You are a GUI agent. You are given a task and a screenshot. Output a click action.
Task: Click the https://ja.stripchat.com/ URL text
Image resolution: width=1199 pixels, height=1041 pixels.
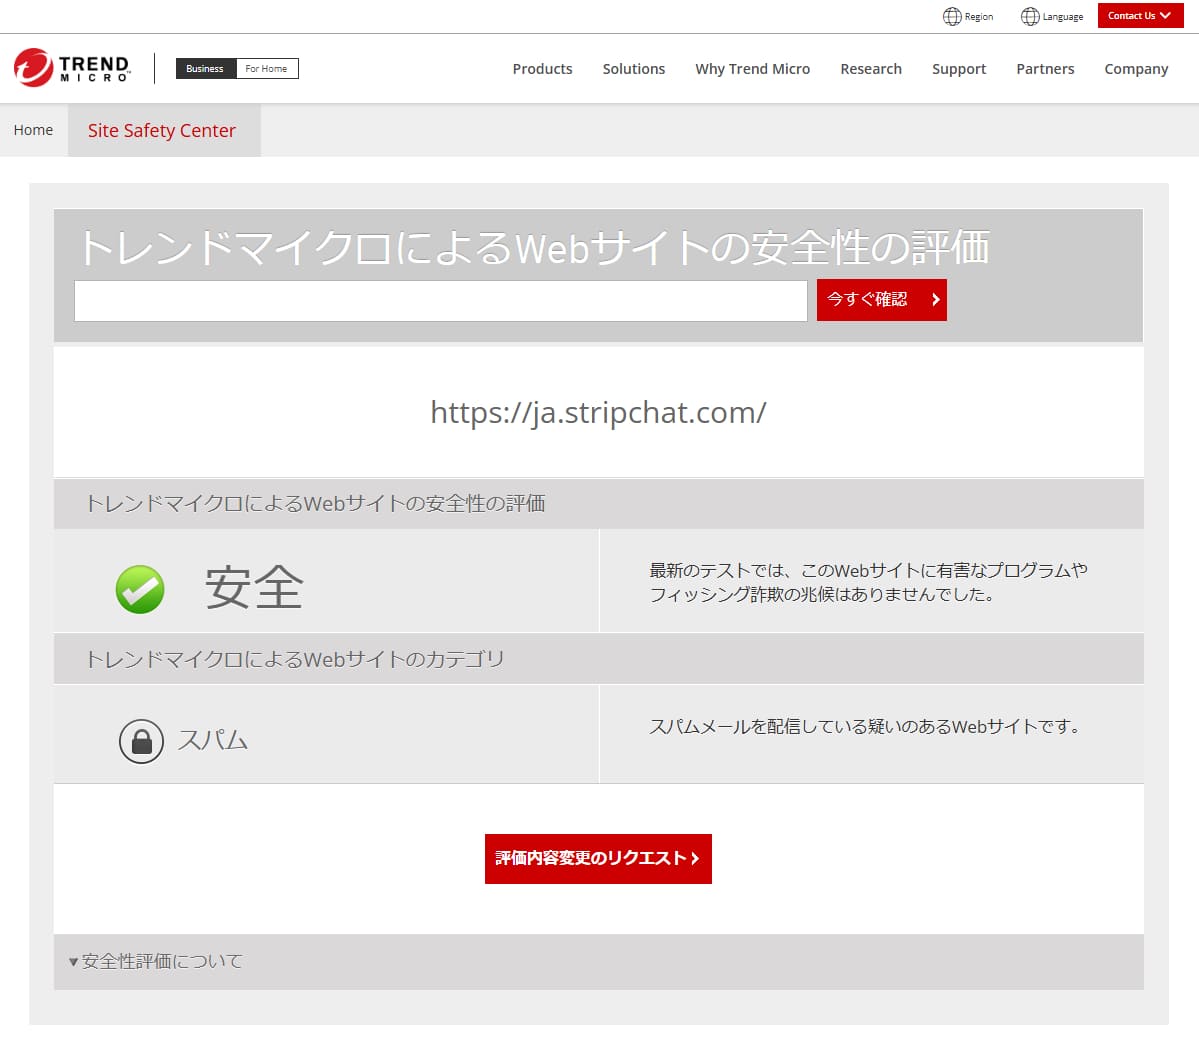[x=598, y=413]
